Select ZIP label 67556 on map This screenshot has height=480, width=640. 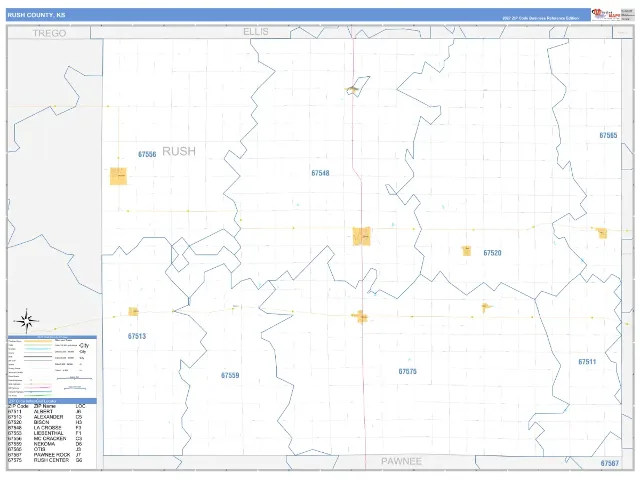tap(147, 154)
